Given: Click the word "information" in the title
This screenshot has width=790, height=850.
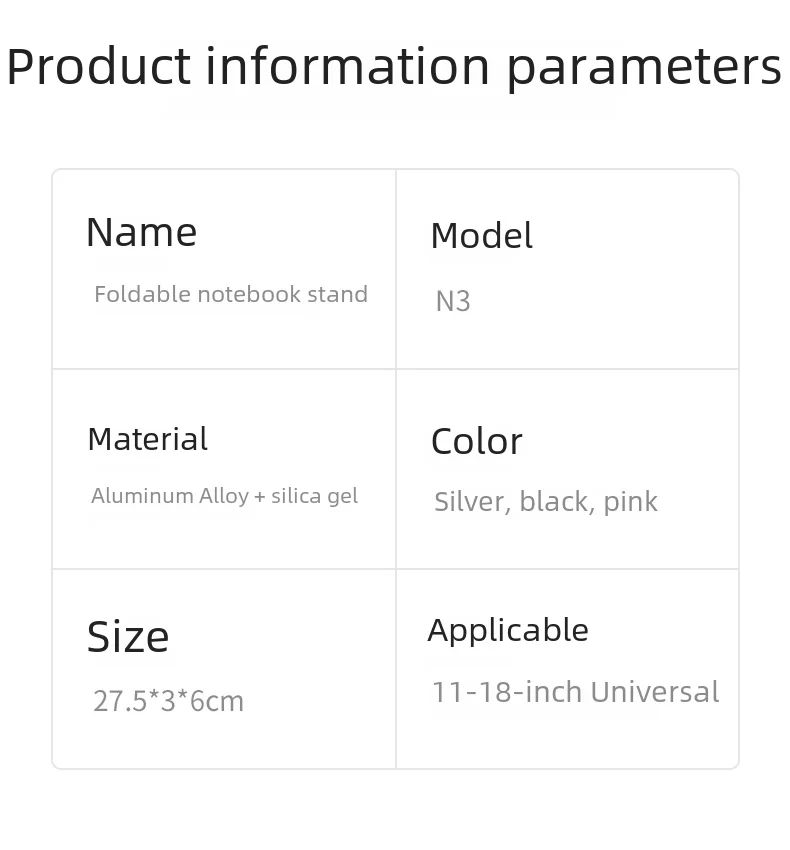Looking at the screenshot, I should (348, 67).
